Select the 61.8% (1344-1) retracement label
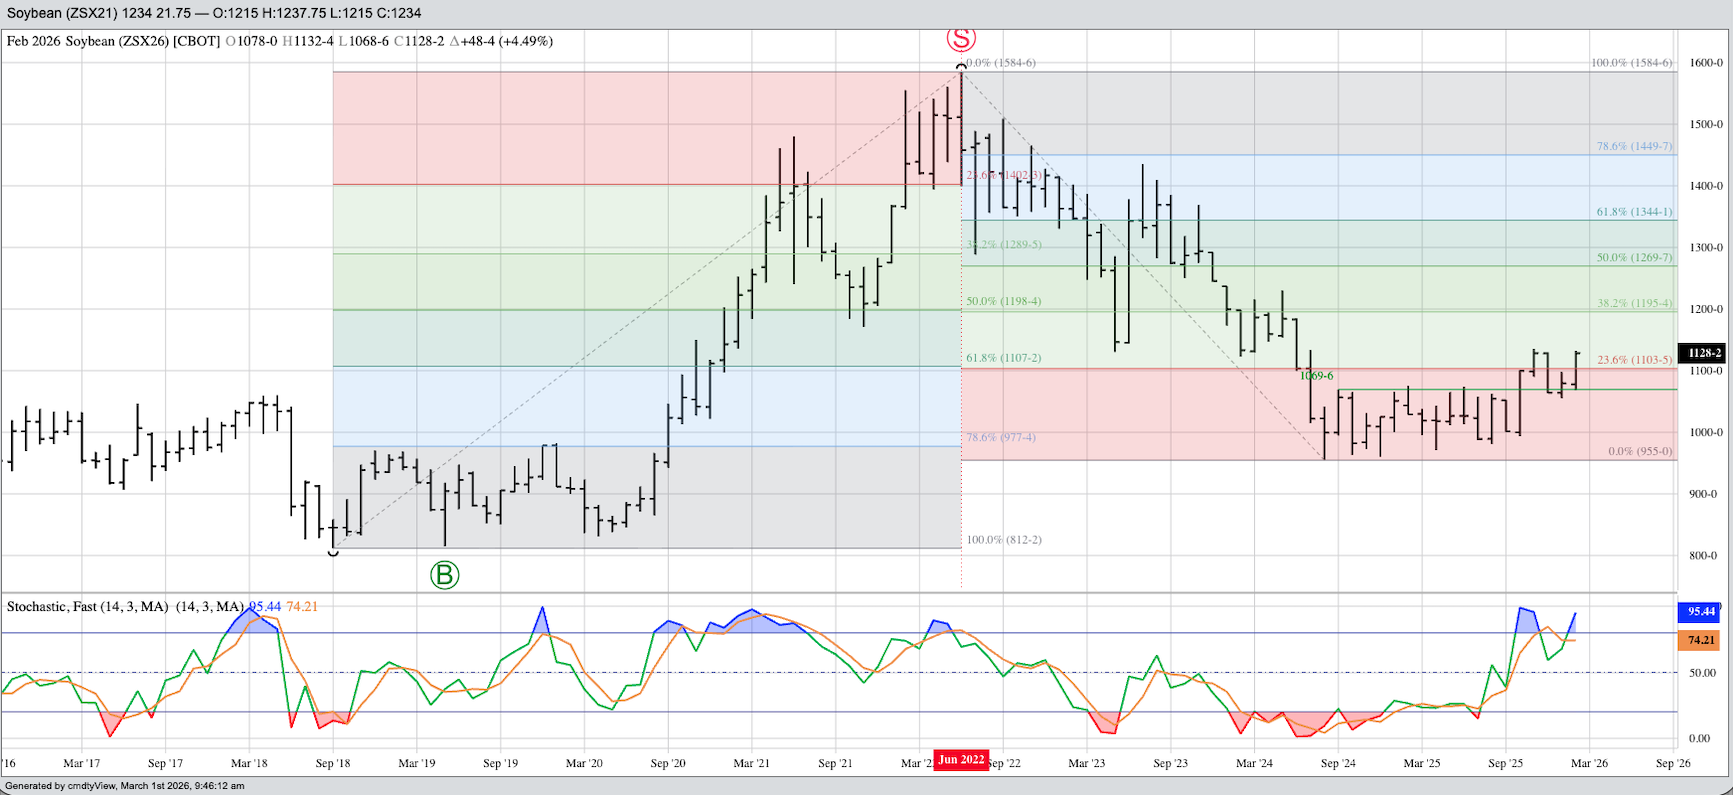1733x795 pixels. pyautogui.click(x=1634, y=212)
